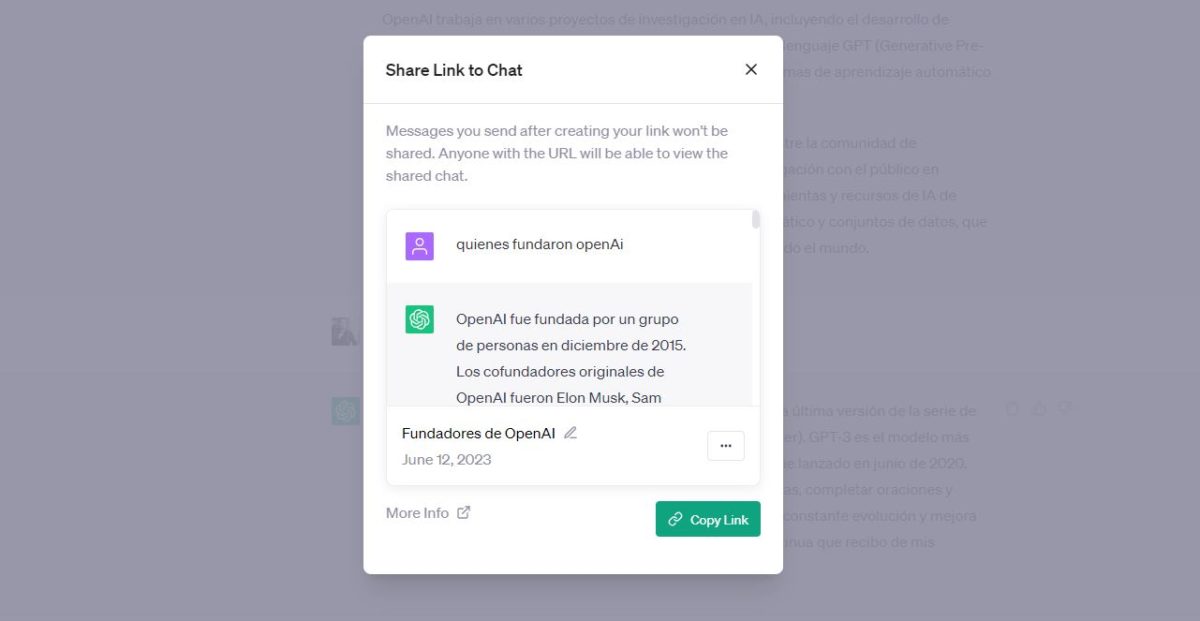
Task: Click the chain link icon in Copy Link
Action: coord(676,520)
